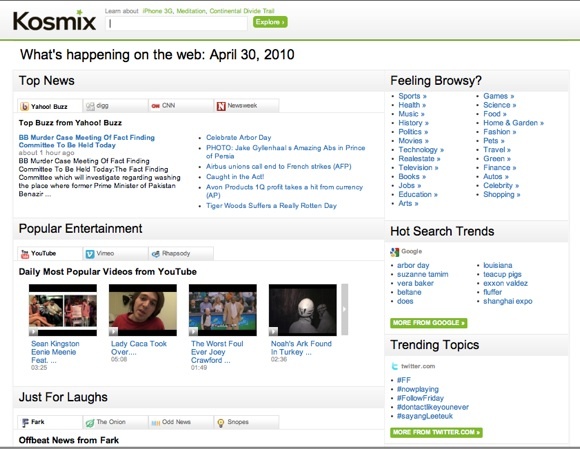Click the Newsweek N icon

(x=221, y=107)
